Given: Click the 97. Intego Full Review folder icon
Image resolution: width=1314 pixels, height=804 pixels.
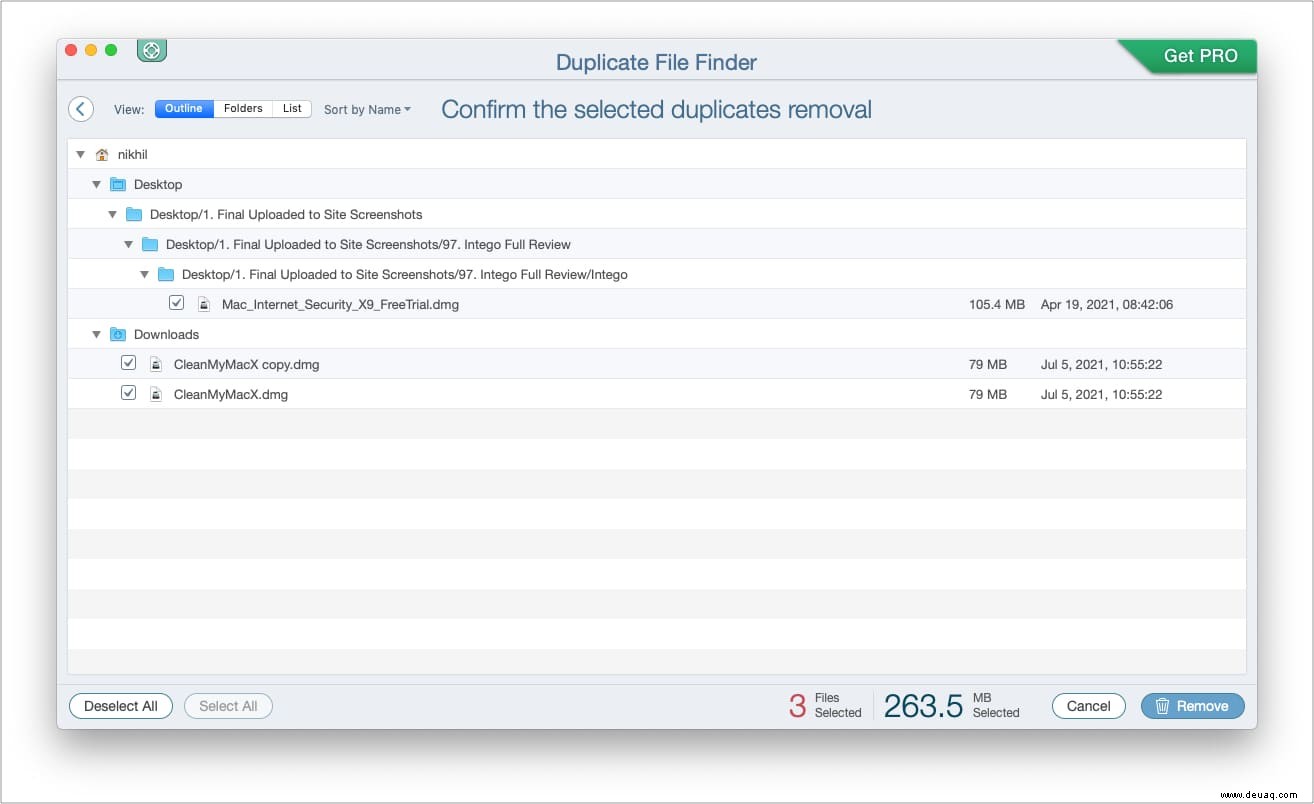Looking at the screenshot, I should point(150,245).
